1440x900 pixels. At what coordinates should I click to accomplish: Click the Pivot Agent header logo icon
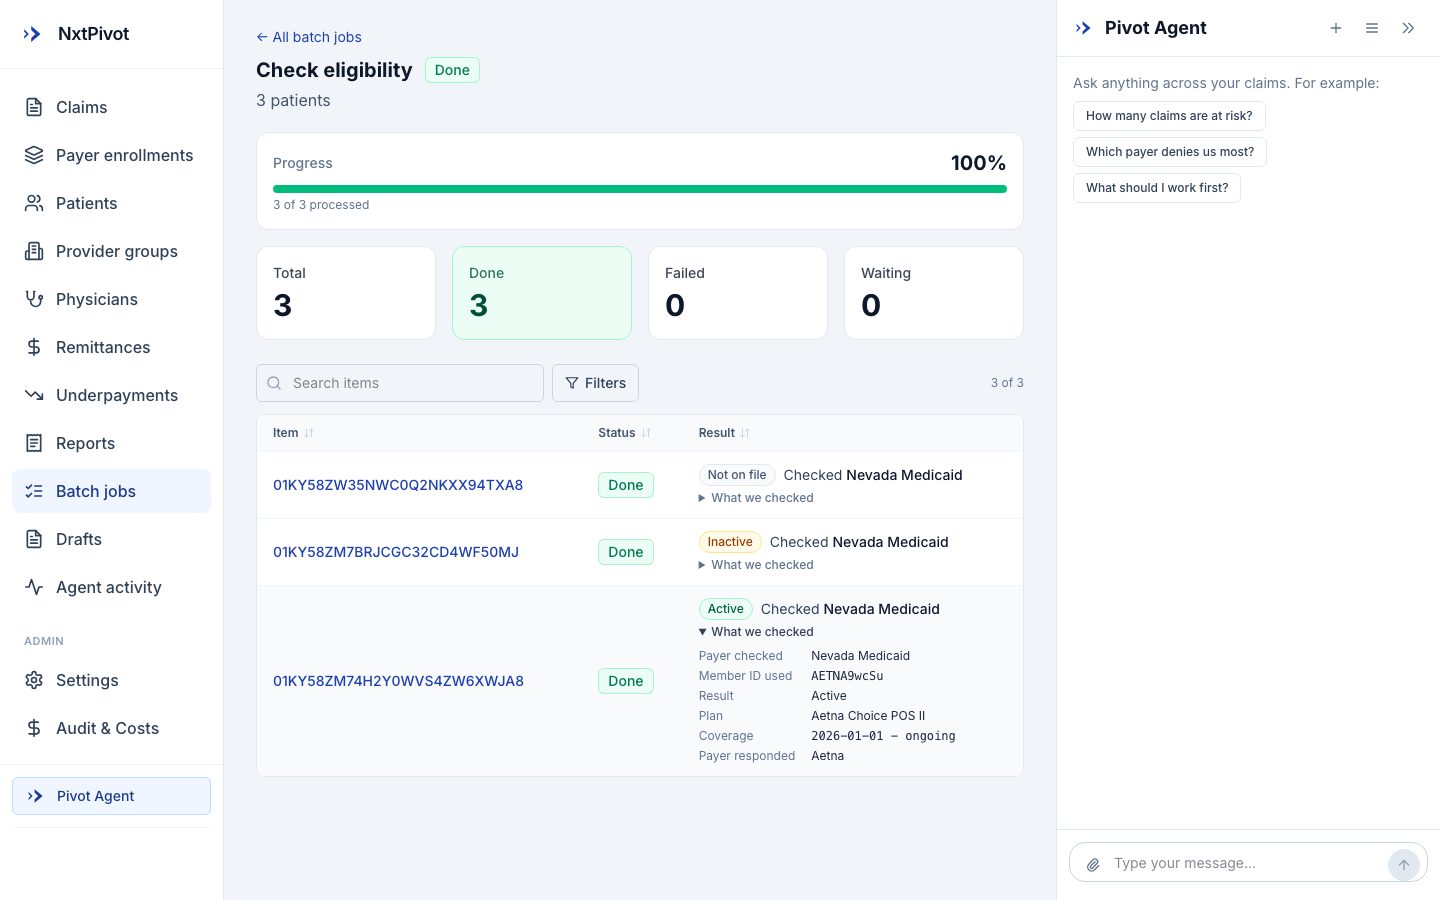tap(1083, 28)
